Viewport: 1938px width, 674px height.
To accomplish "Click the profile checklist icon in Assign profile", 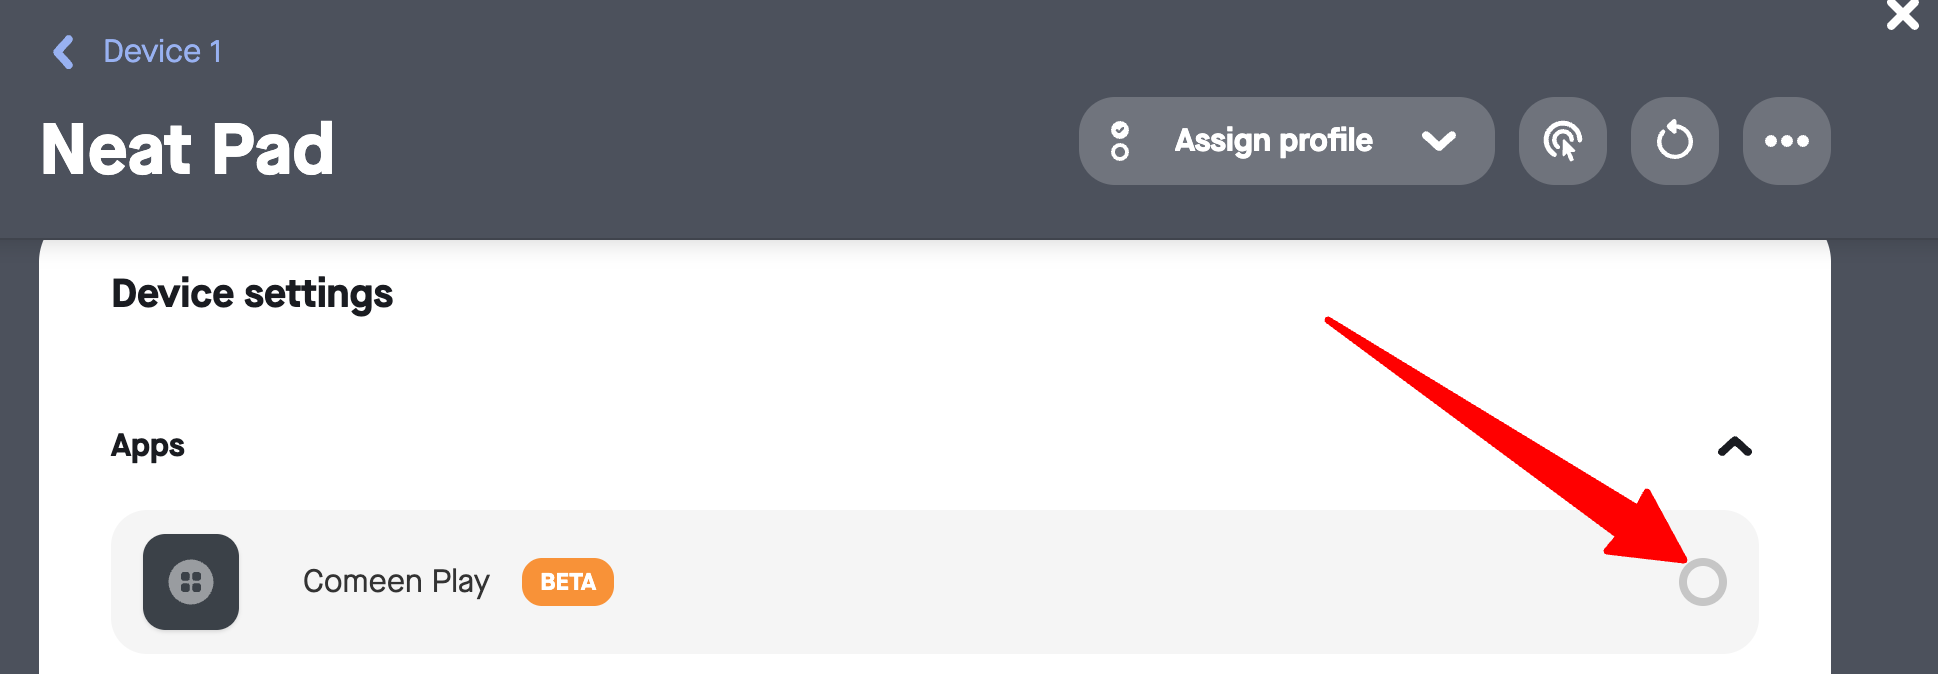I will [1120, 141].
